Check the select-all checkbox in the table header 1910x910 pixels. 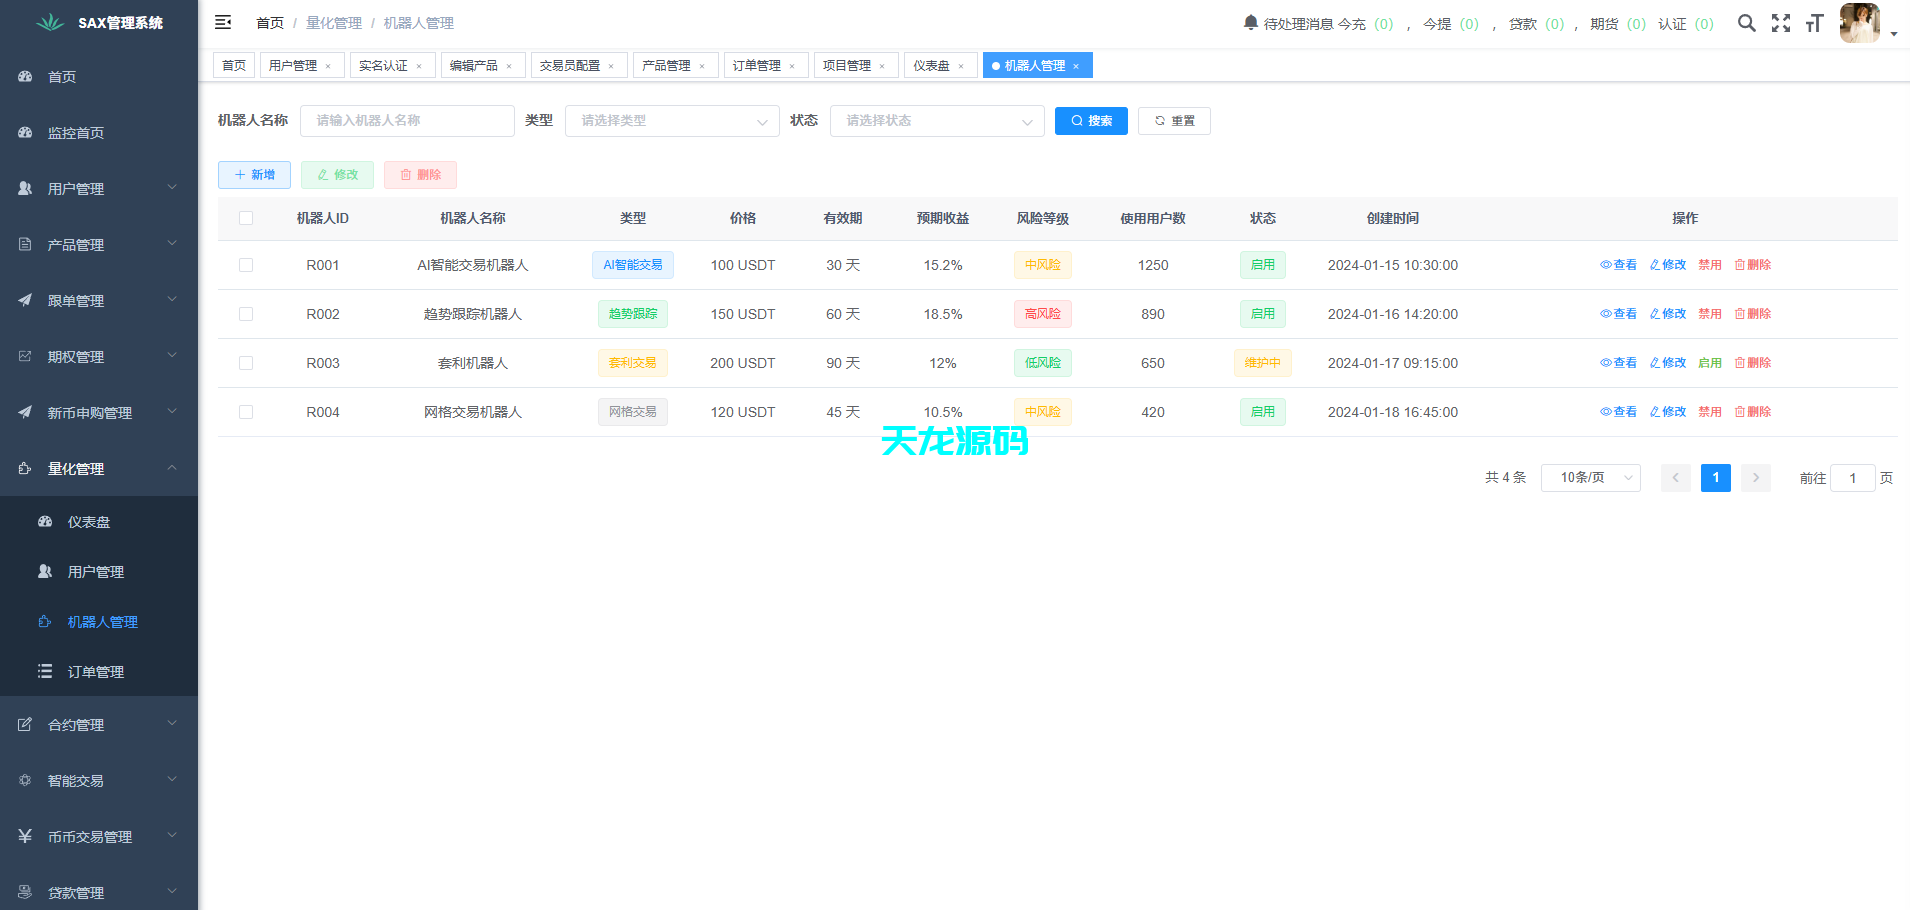(246, 217)
